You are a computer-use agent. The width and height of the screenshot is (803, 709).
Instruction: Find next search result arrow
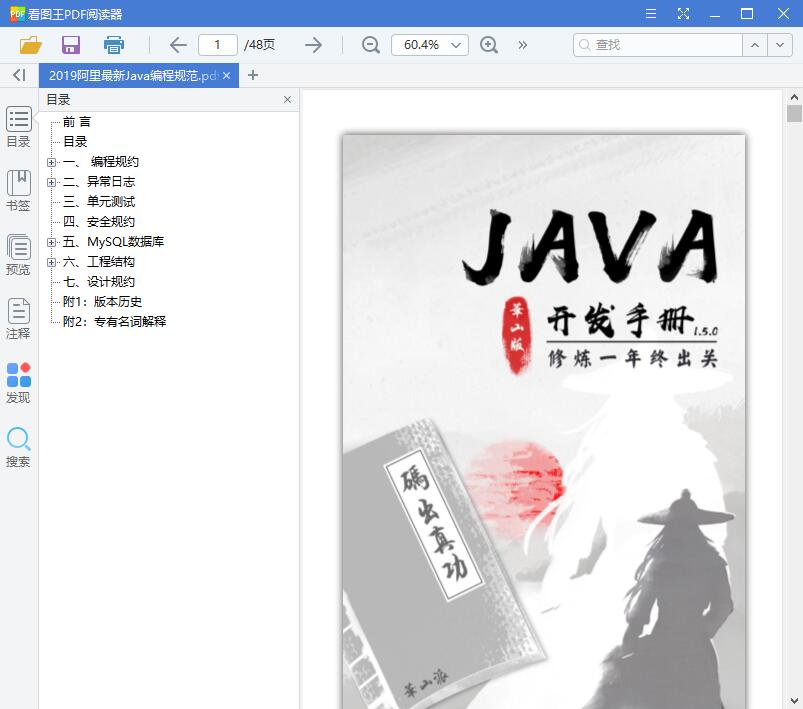click(x=779, y=45)
